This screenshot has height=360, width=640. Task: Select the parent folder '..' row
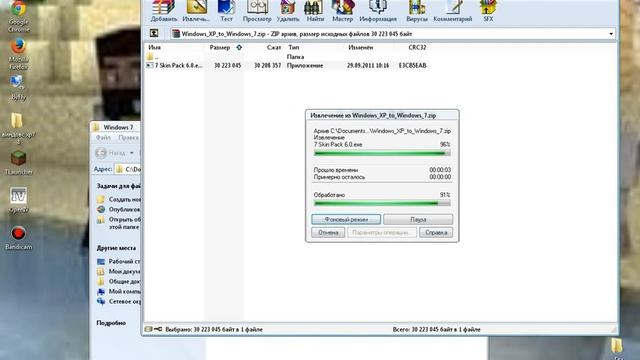click(286, 57)
